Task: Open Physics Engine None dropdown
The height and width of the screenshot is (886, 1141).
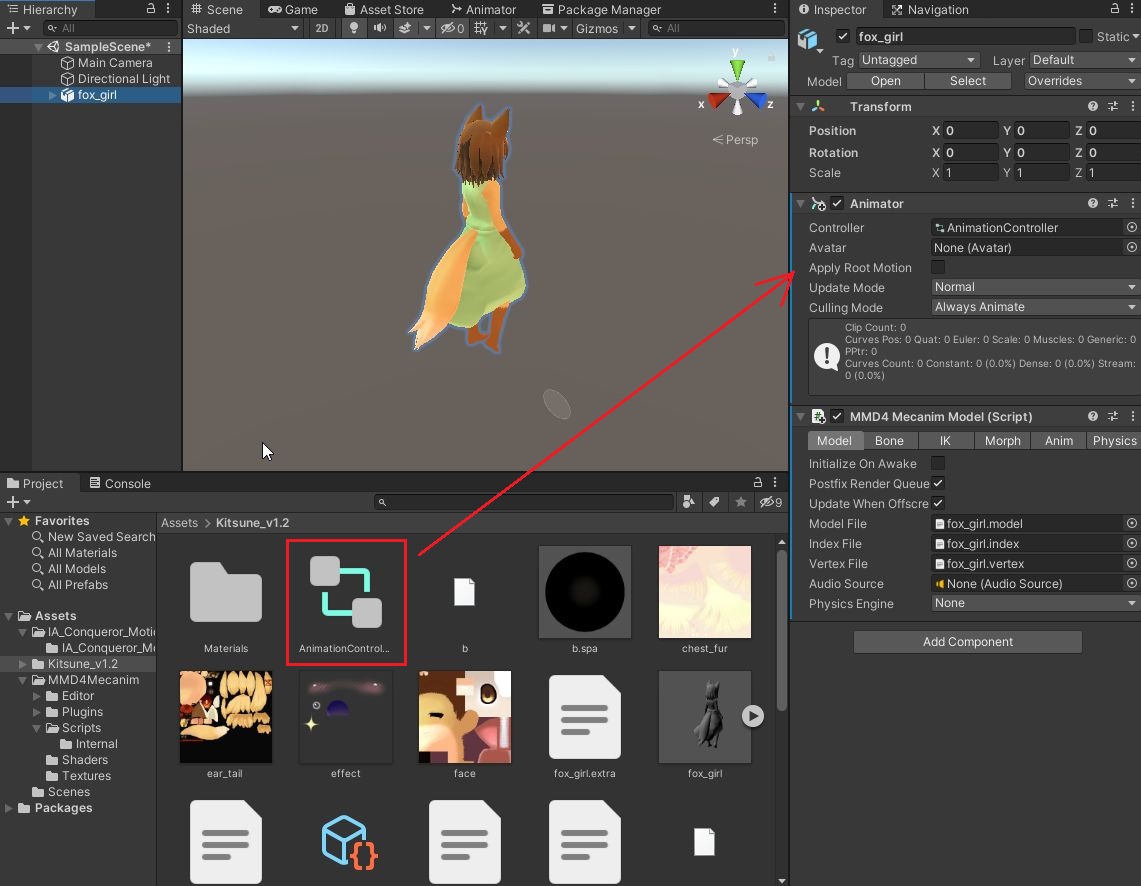Action: pos(1035,603)
